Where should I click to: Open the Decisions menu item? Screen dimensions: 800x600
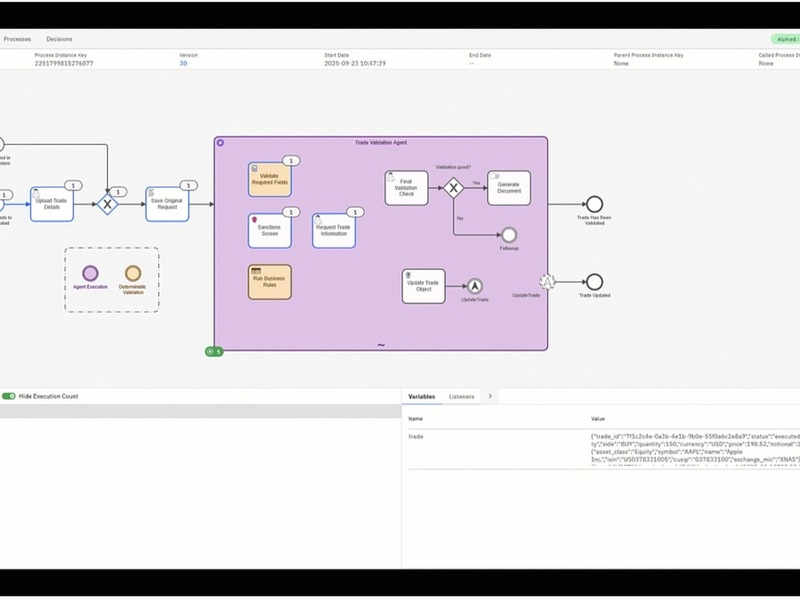59,39
